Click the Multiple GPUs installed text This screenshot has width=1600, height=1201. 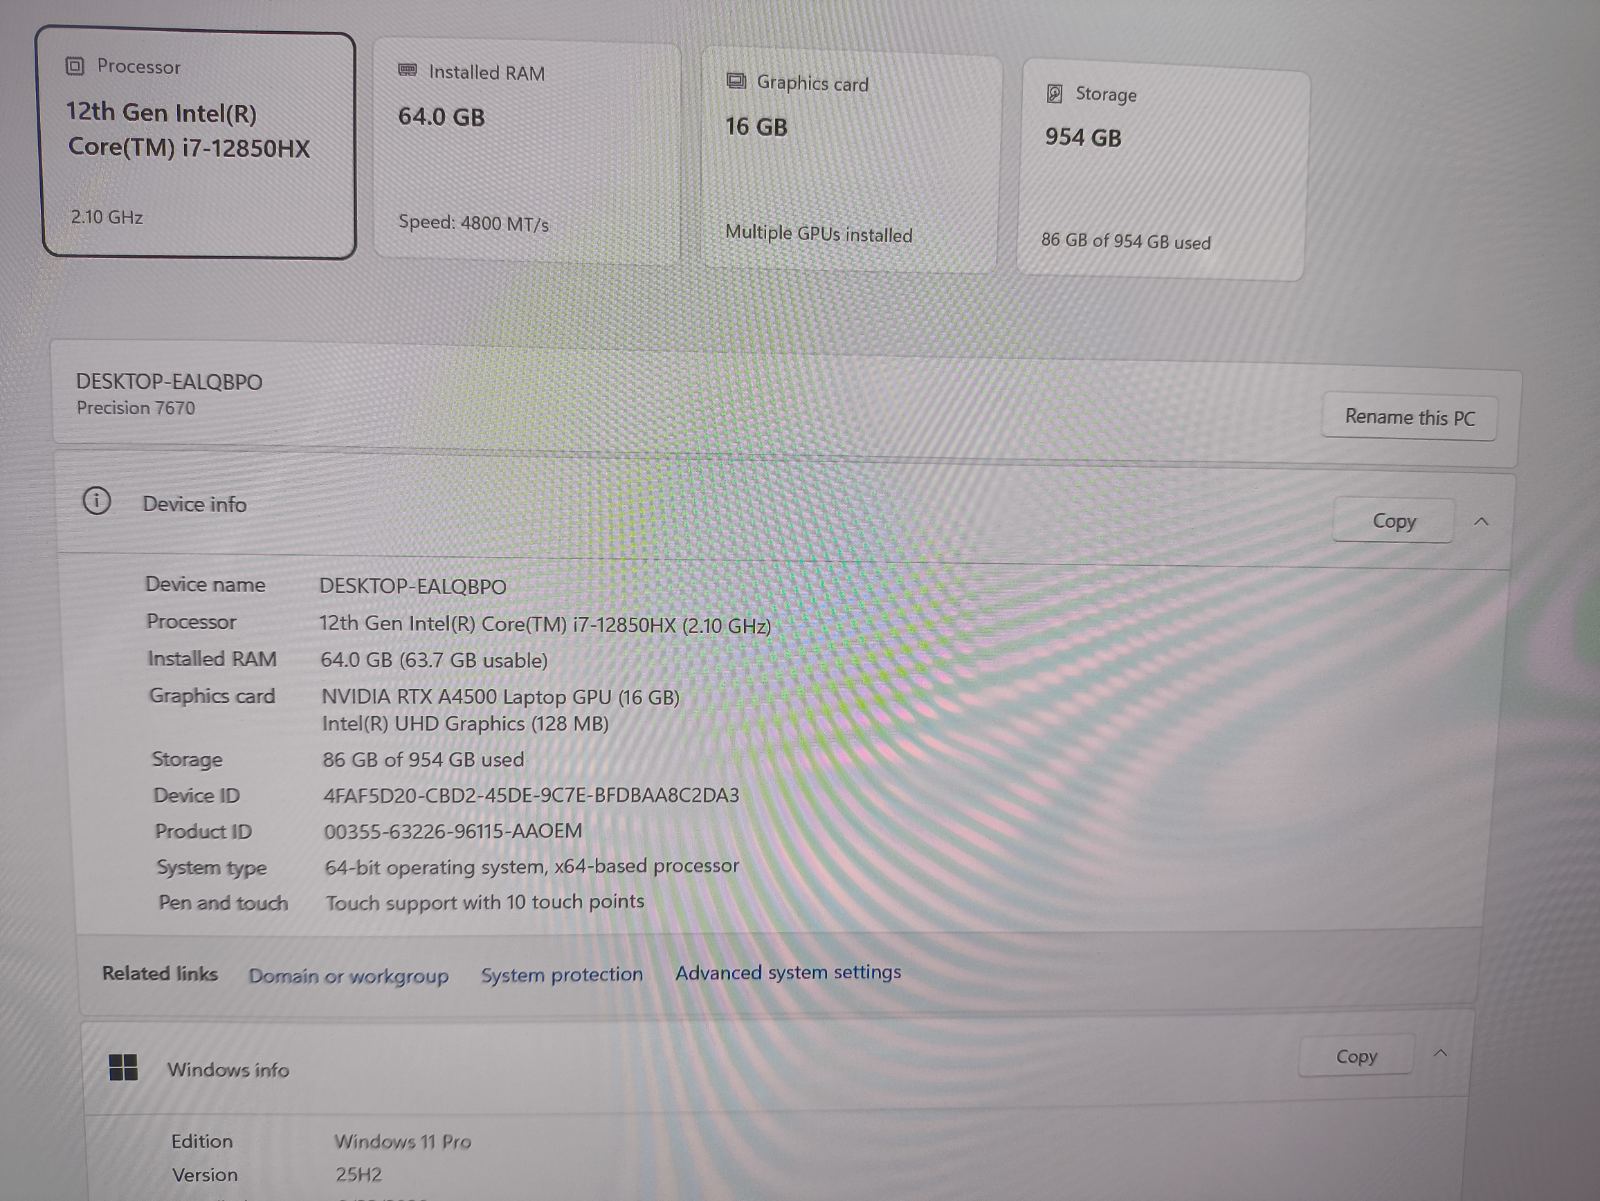(x=819, y=233)
